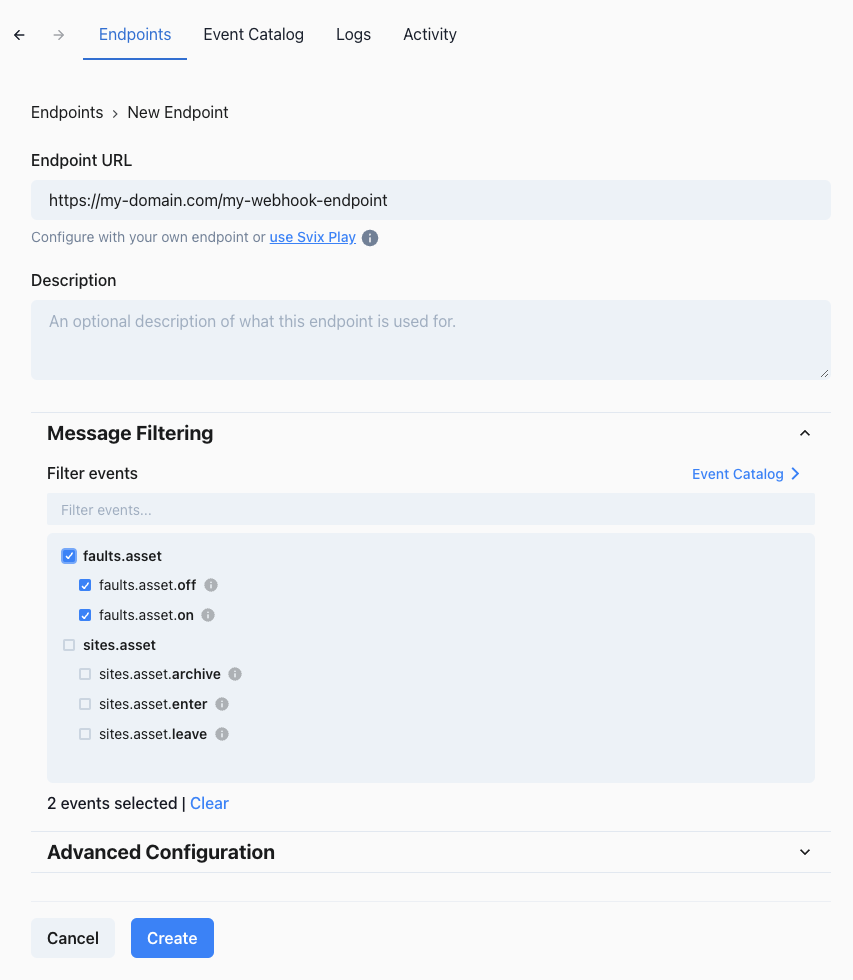Enable the sites.asset checkbox
The height and width of the screenshot is (980, 853).
pyautogui.click(x=68, y=645)
